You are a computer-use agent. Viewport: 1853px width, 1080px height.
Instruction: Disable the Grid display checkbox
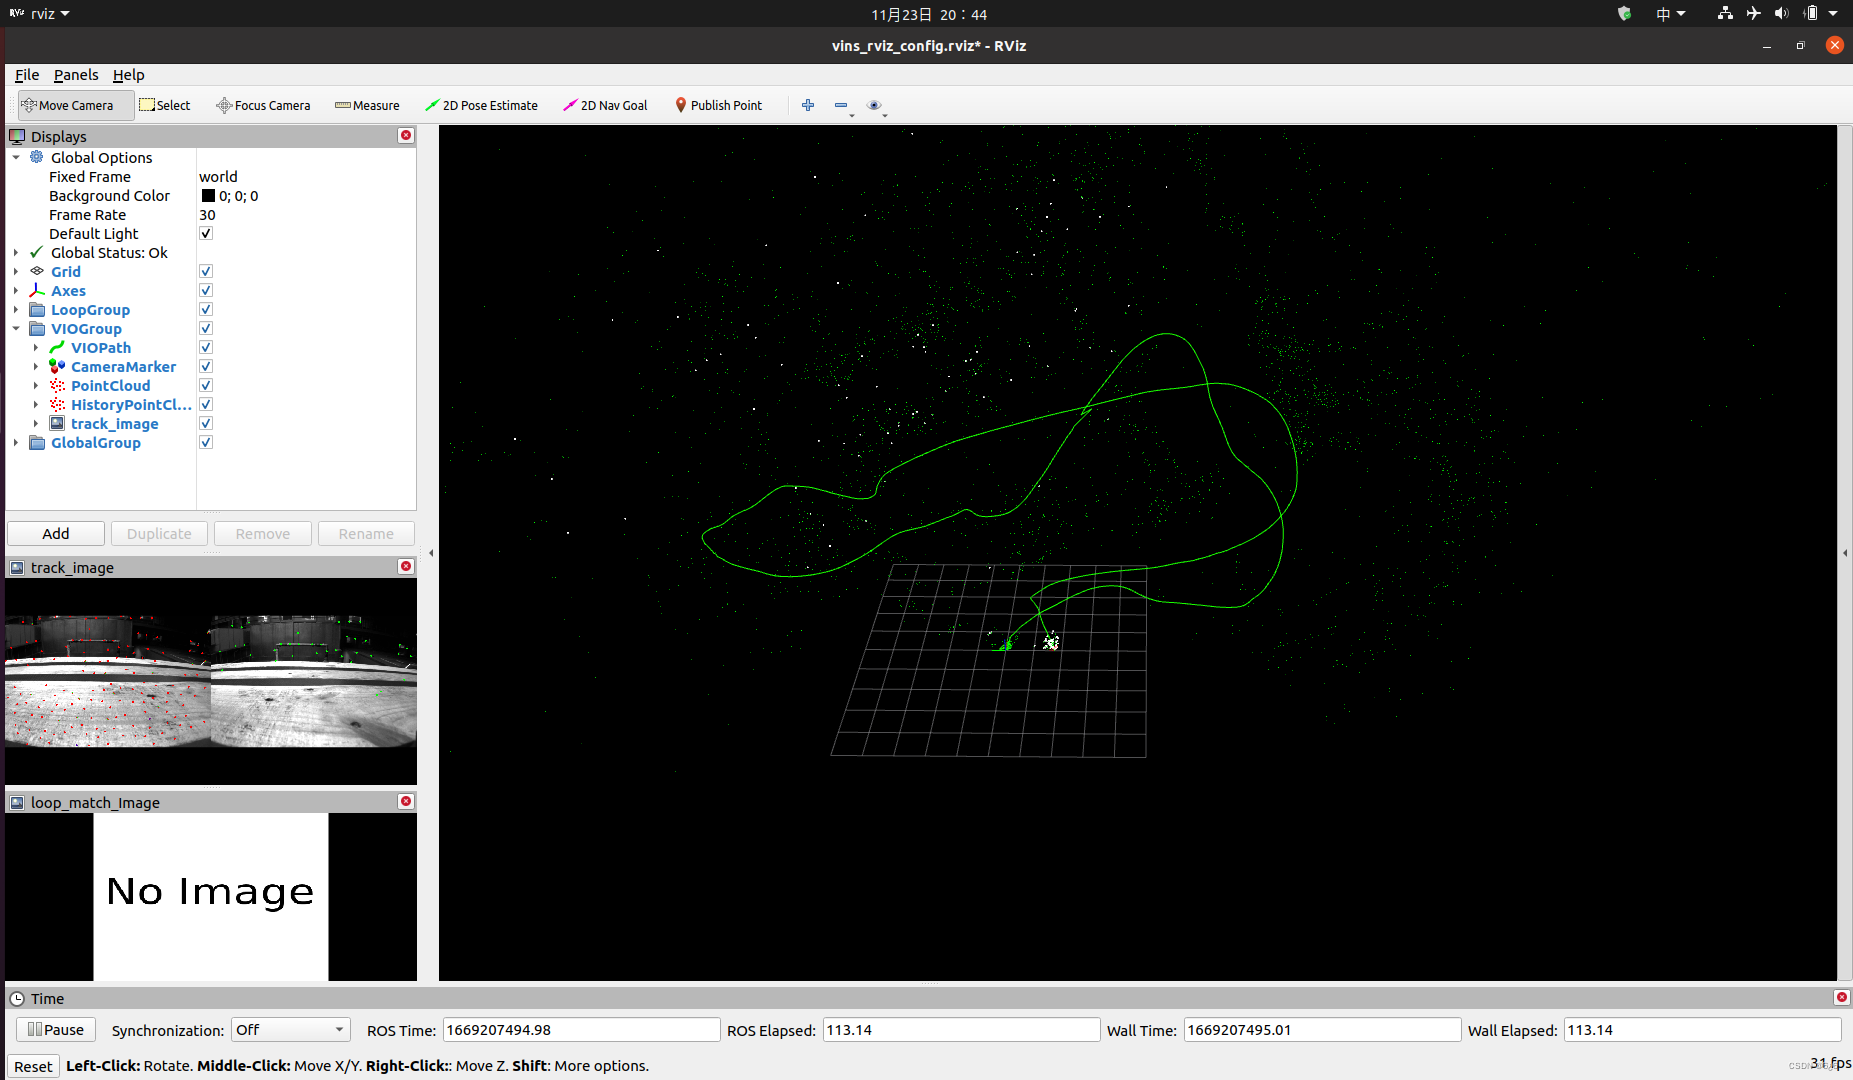pyautogui.click(x=206, y=271)
